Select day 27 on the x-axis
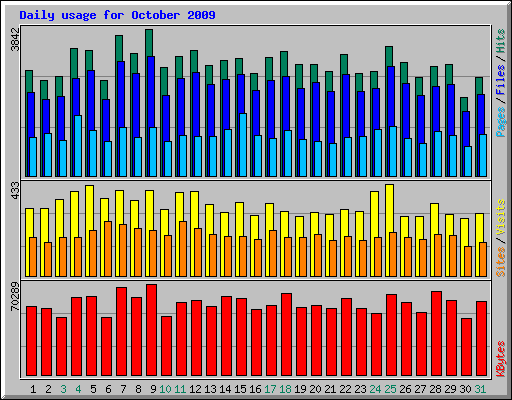The width and height of the screenshot is (512, 400). tap(420, 389)
